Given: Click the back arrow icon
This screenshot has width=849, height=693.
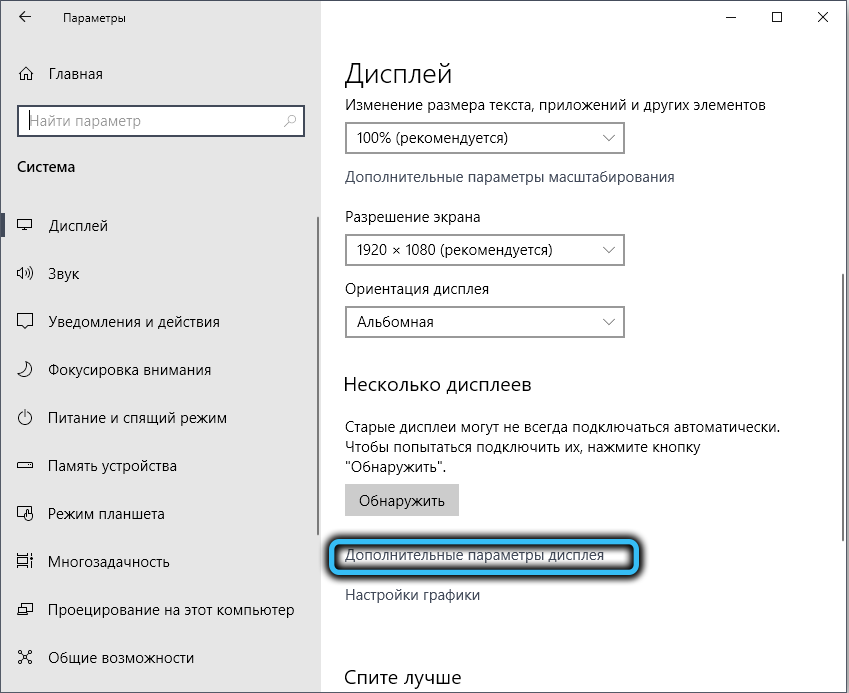Looking at the screenshot, I should (25, 18).
